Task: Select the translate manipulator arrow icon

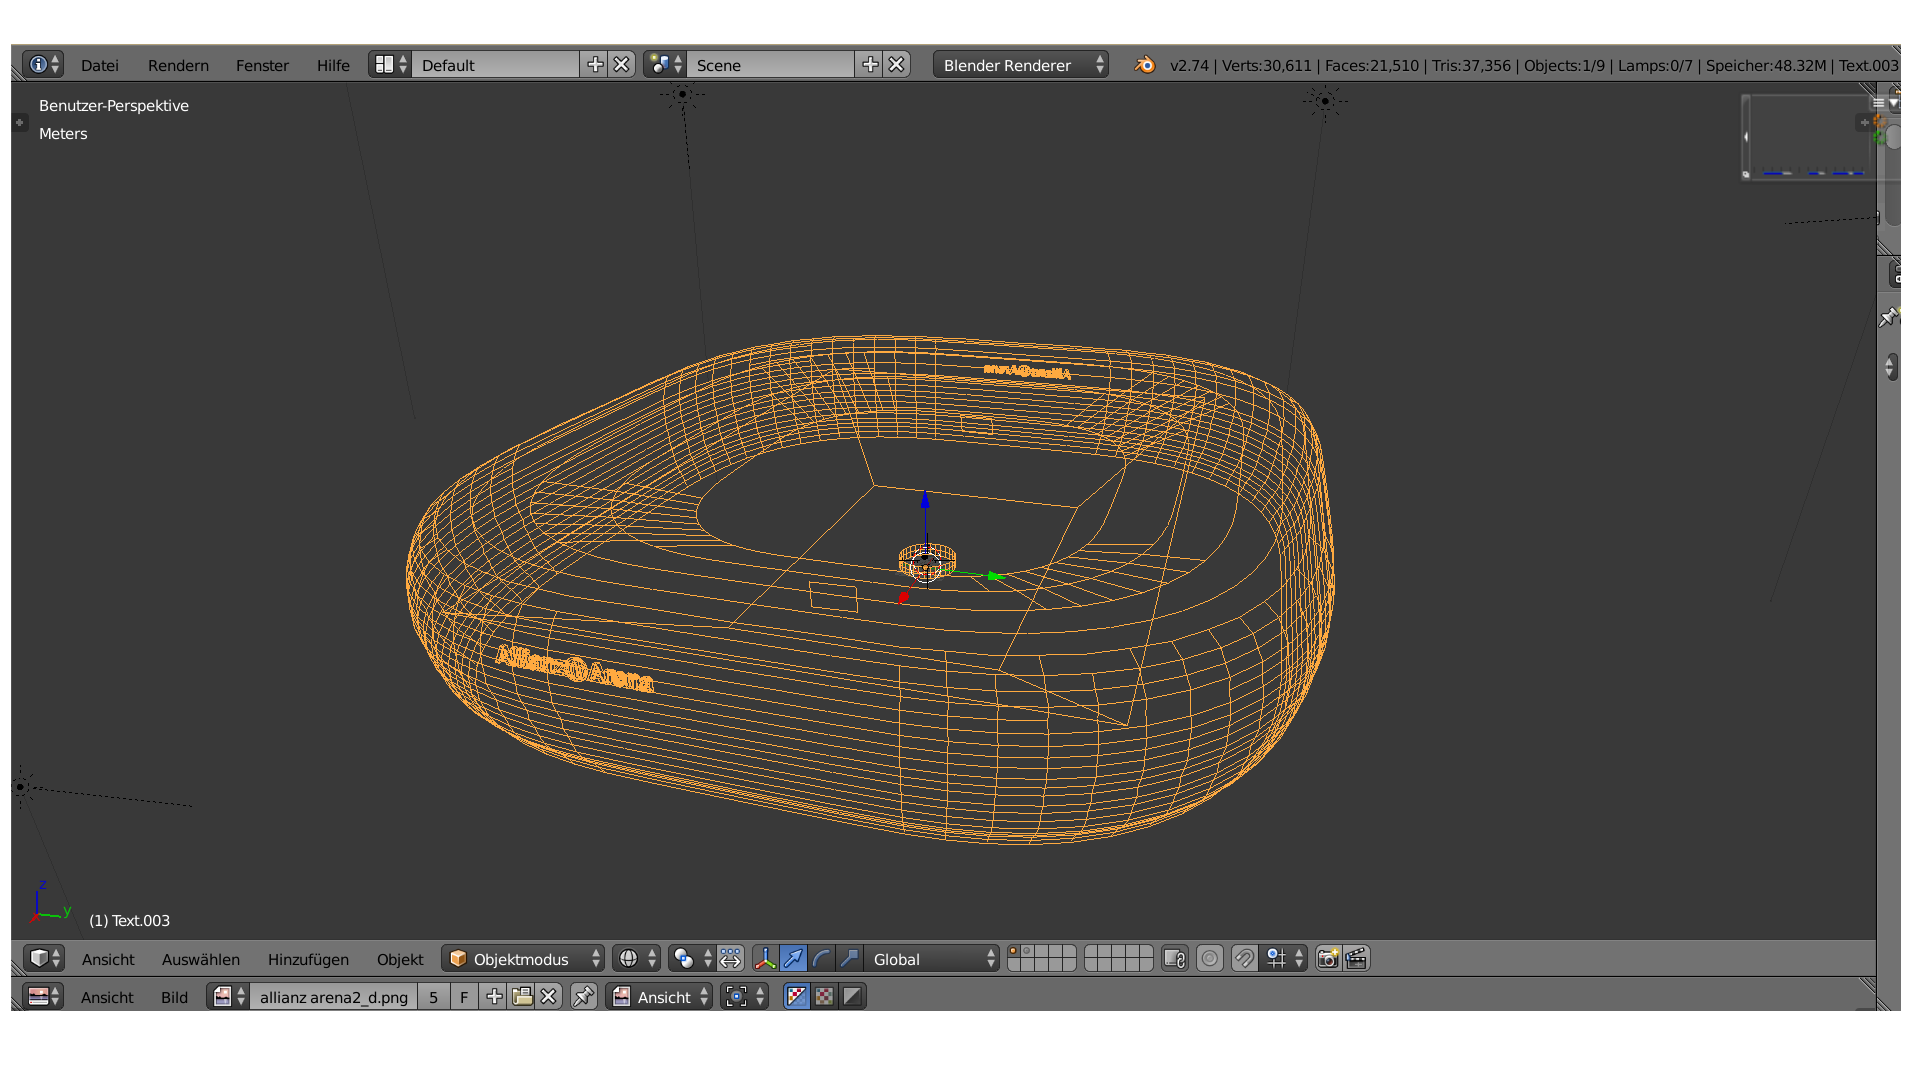Action: [793, 959]
